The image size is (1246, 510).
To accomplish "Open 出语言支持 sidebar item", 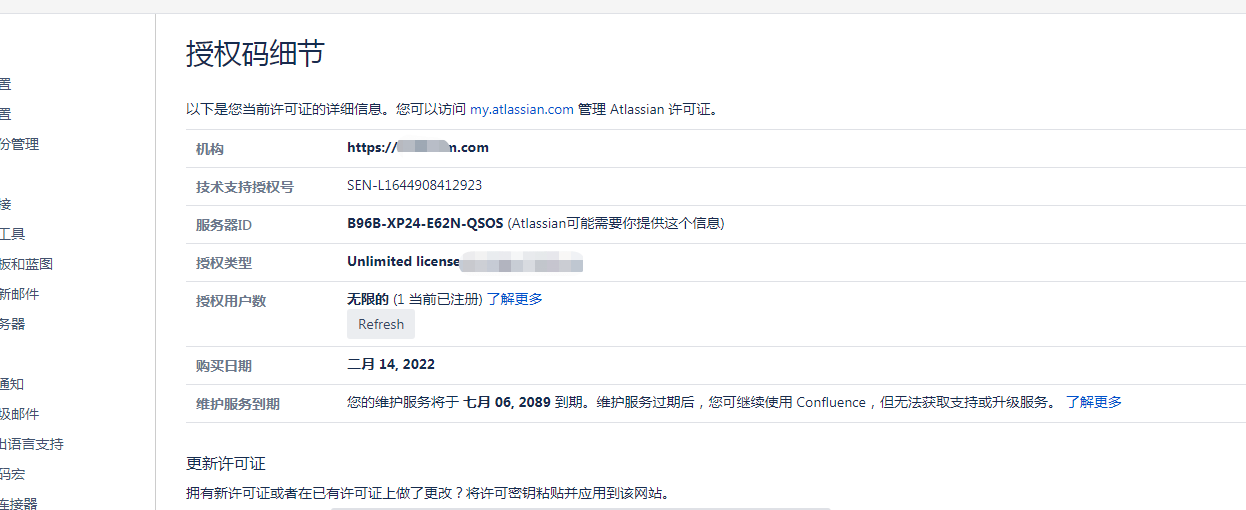I will [x=31, y=444].
